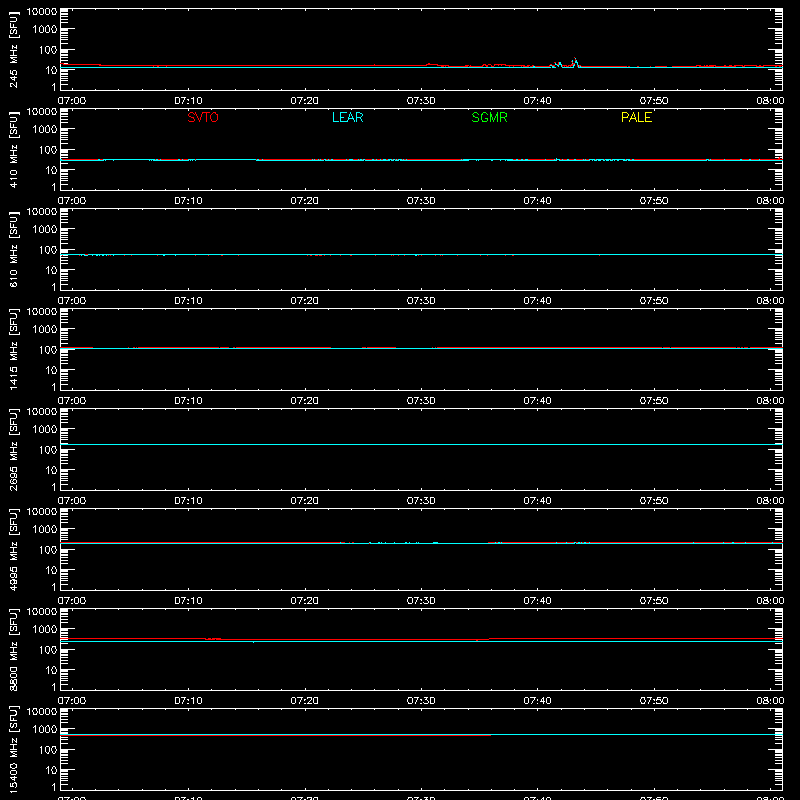This screenshot has width=800, height=800.
Task: Click the 10000 tick on 245 MHz axis
Action: coord(42,12)
